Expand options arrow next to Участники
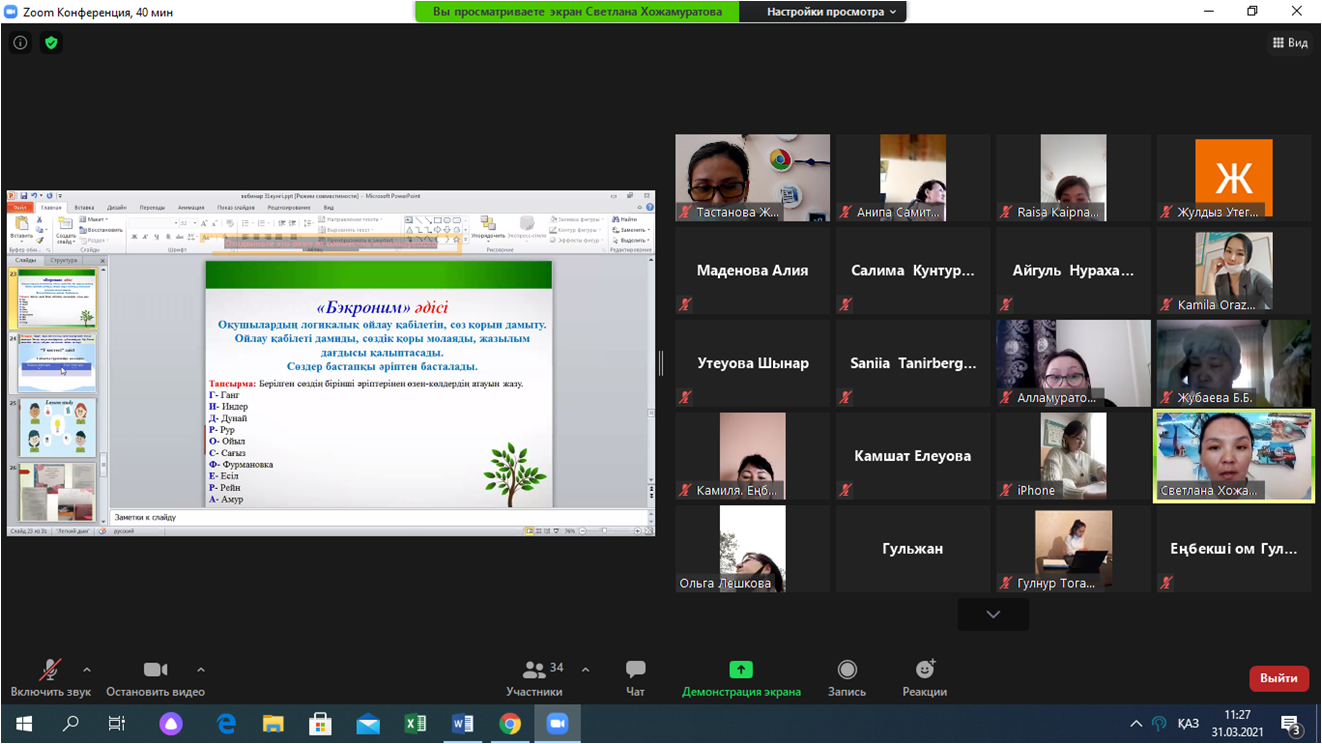 coord(585,670)
